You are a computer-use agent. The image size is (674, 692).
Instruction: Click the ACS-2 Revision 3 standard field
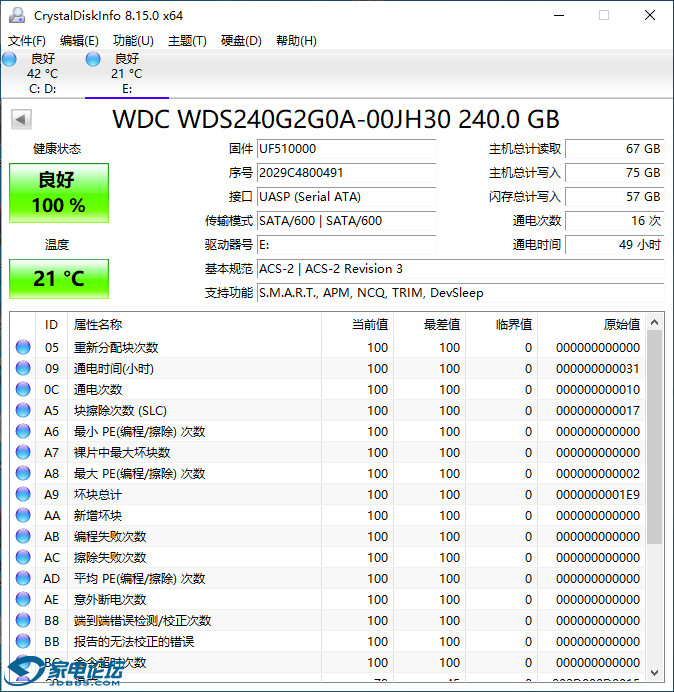pos(461,269)
